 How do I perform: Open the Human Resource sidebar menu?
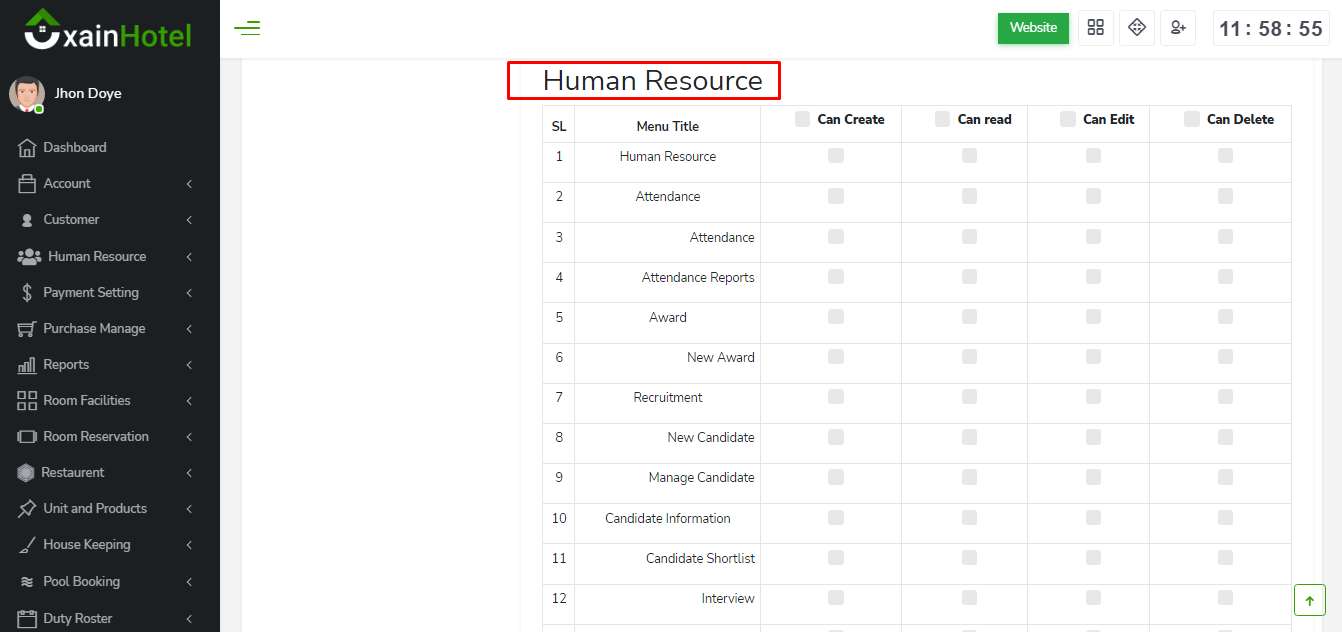coord(97,257)
